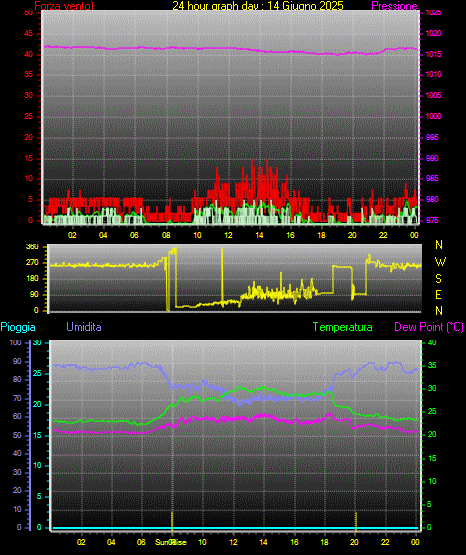Click hour '02' under the temperature graph
Viewport: 466px width, 555px height.
[x=81, y=542]
